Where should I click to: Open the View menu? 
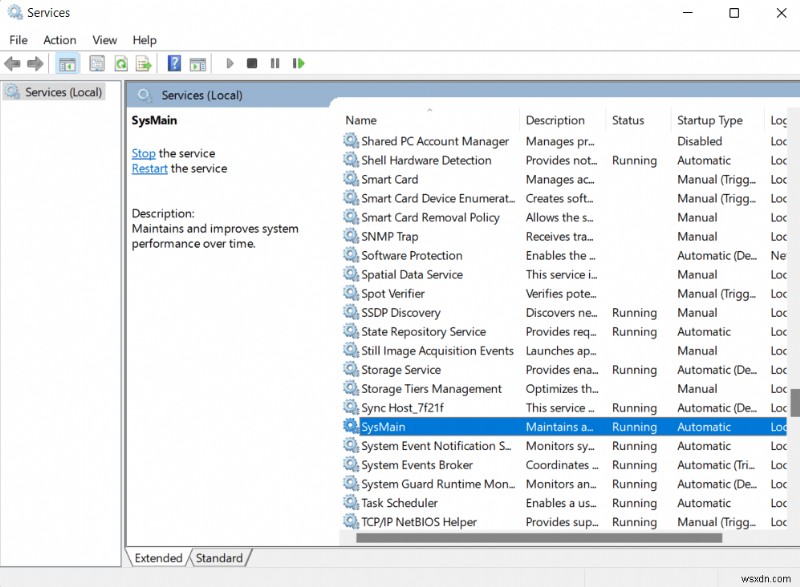click(x=104, y=40)
